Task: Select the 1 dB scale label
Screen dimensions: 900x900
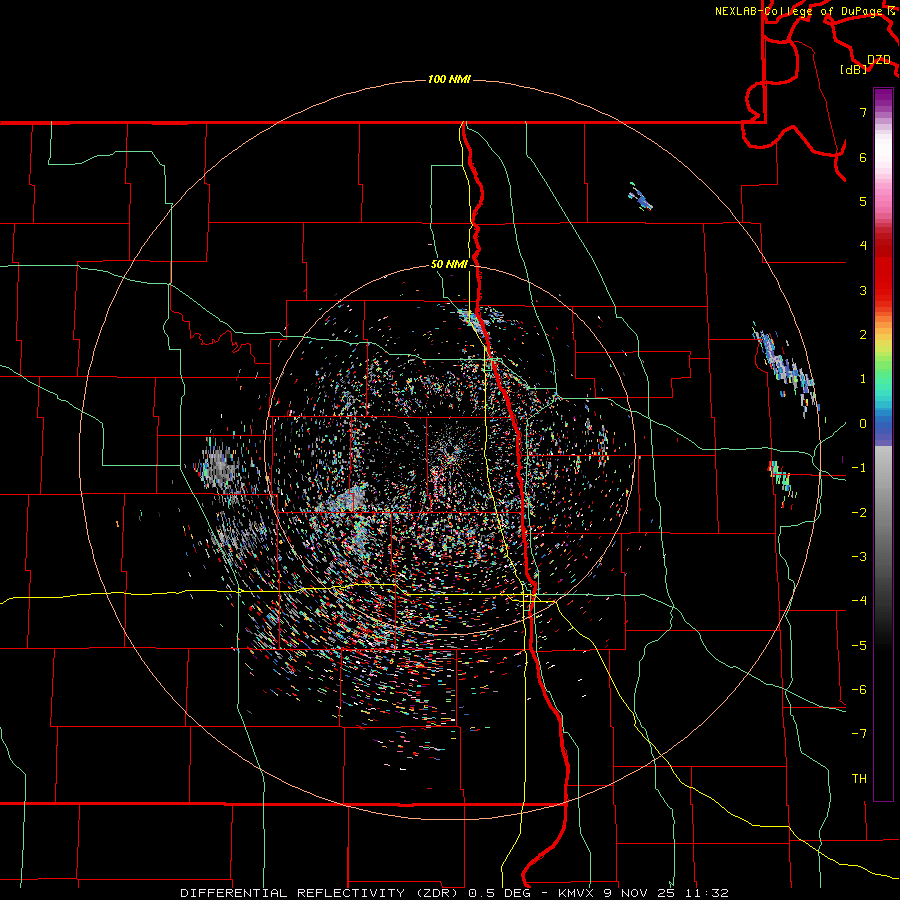Action: pos(863,379)
